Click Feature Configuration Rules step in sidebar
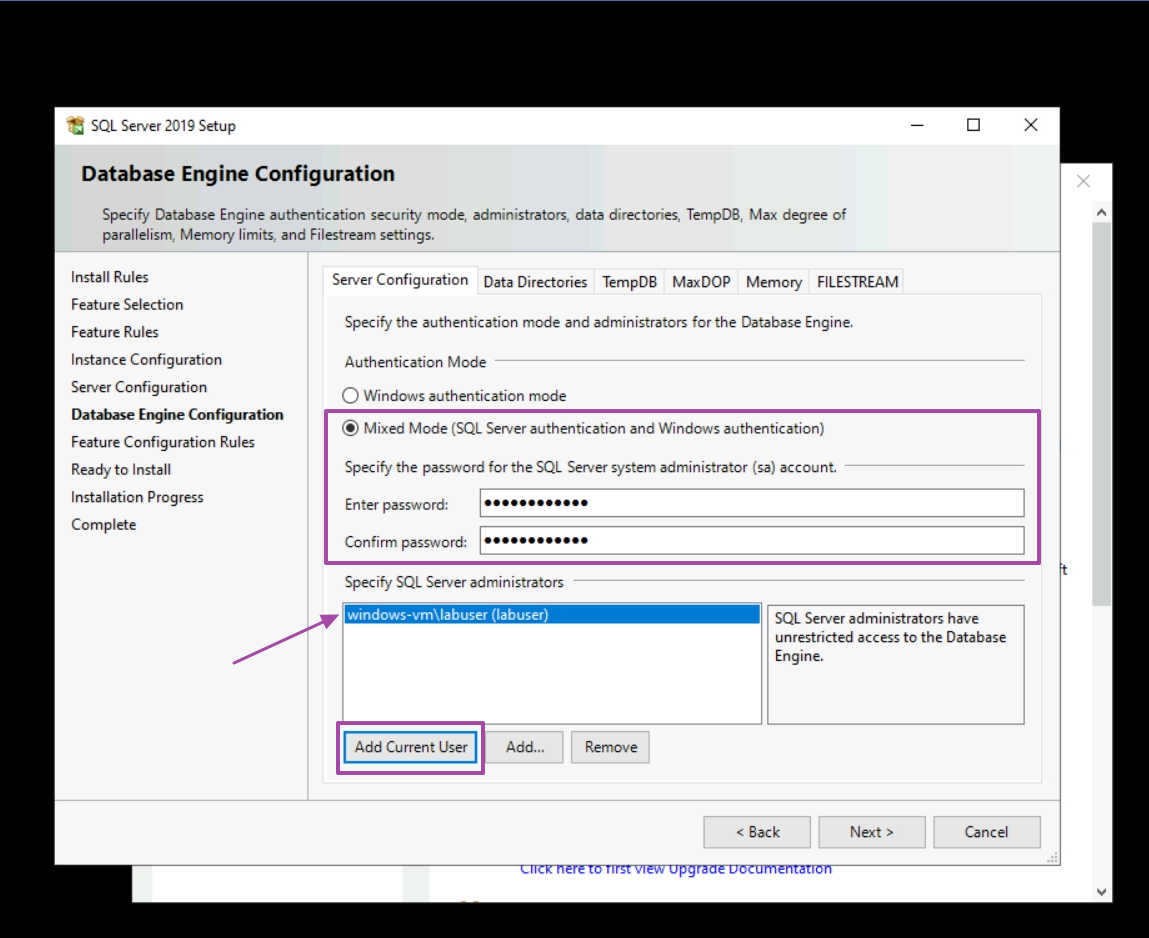 click(x=163, y=442)
